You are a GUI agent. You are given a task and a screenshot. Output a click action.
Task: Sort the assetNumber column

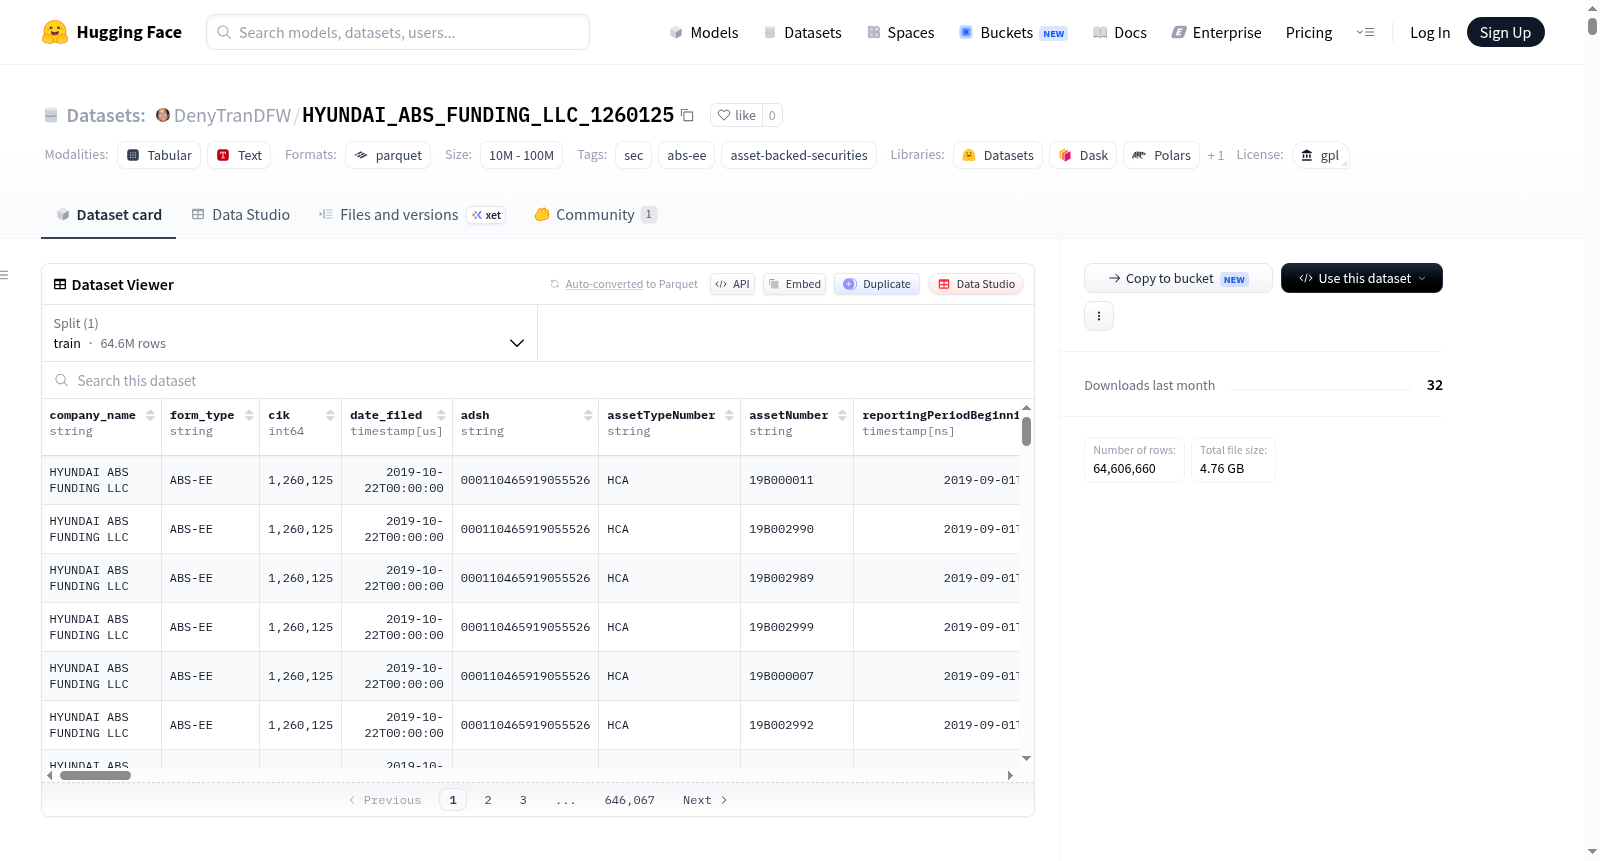[842, 415]
